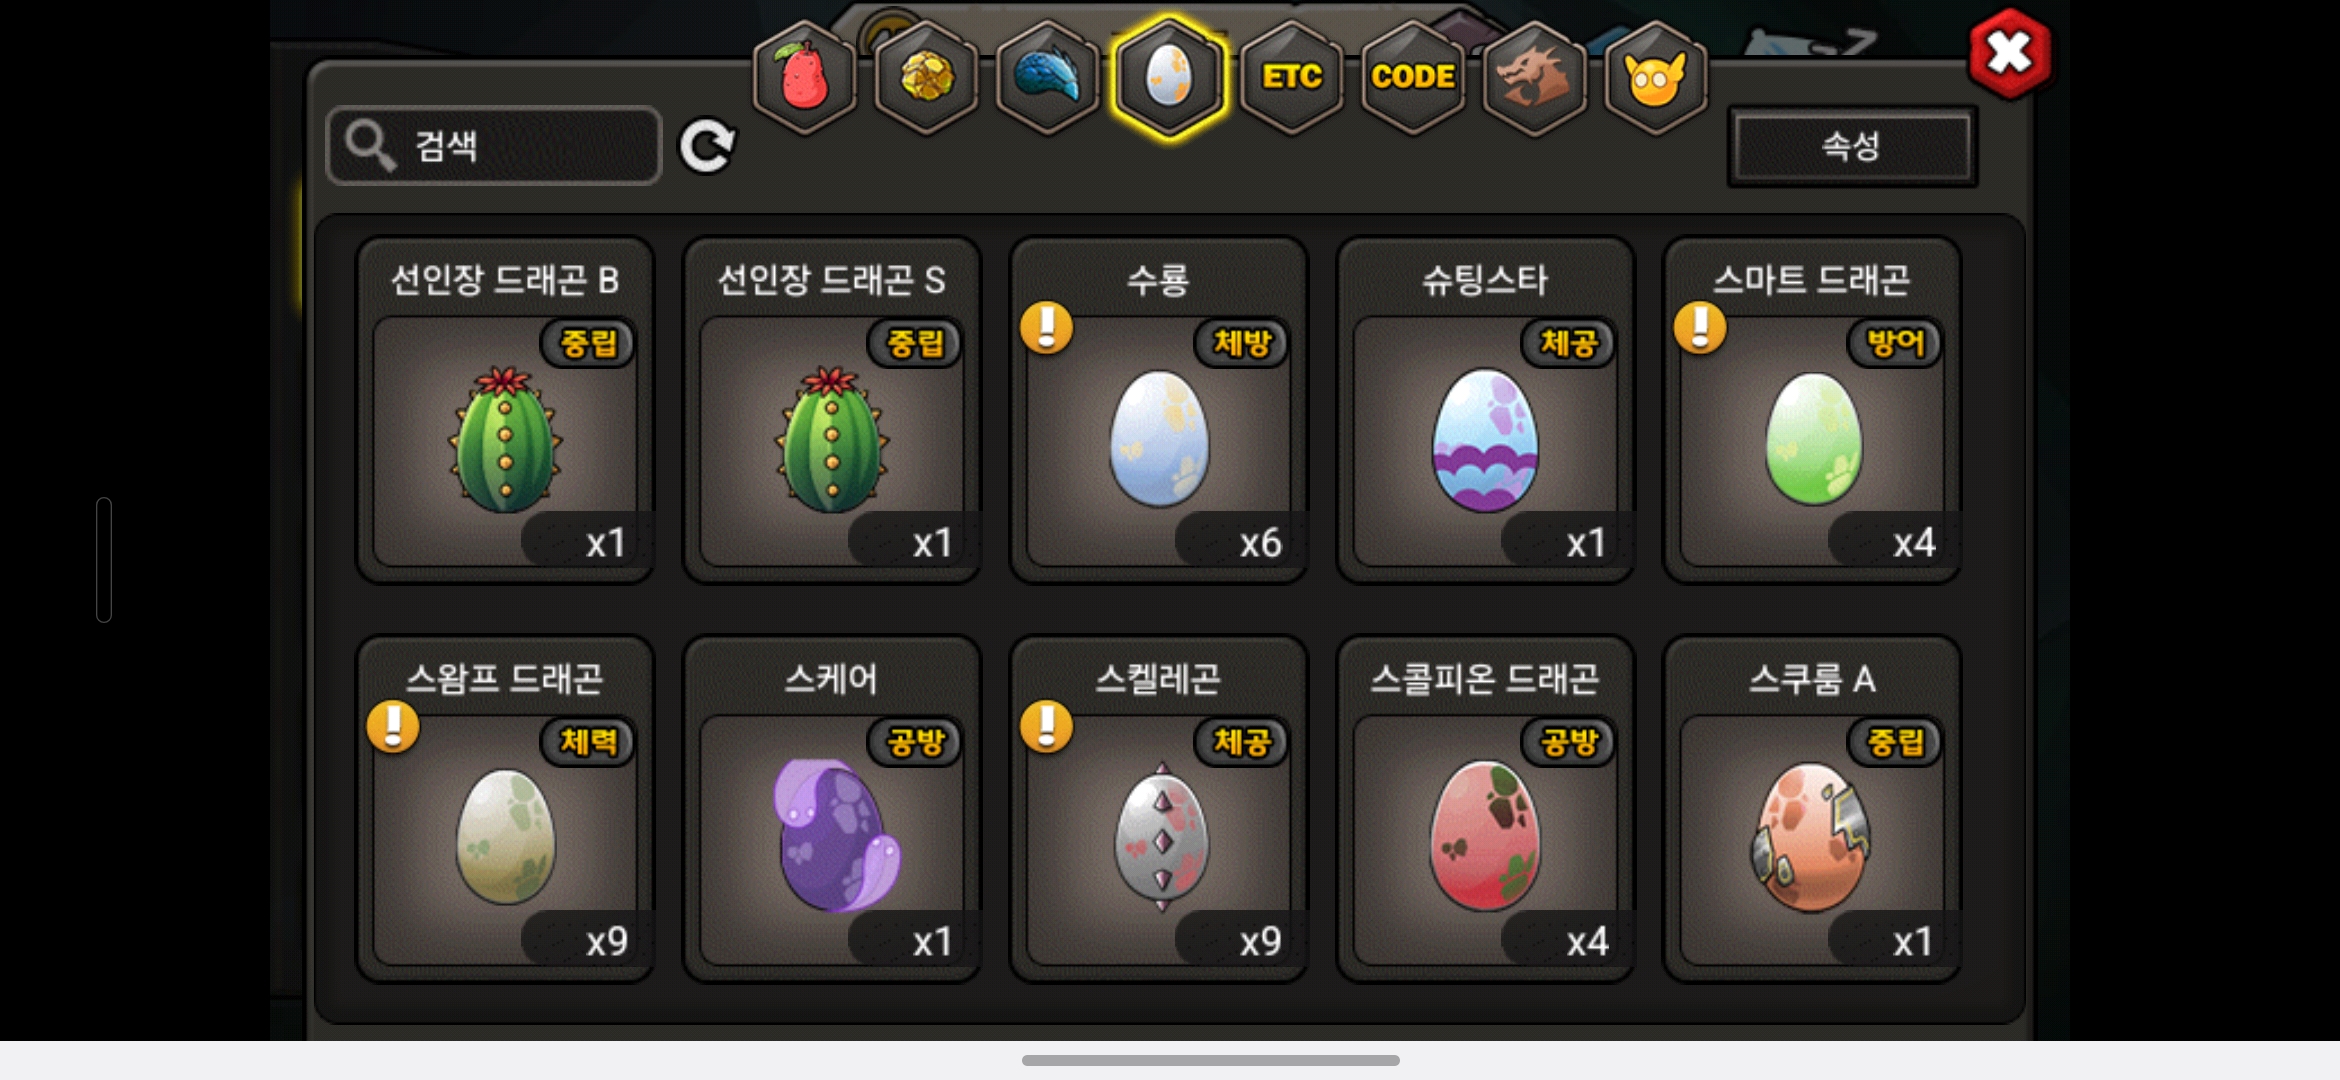The height and width of the screenshot is (1080, 2340).
Task: Open the CODE tab
Action: pyautogui.click(x=1413, y=77)
